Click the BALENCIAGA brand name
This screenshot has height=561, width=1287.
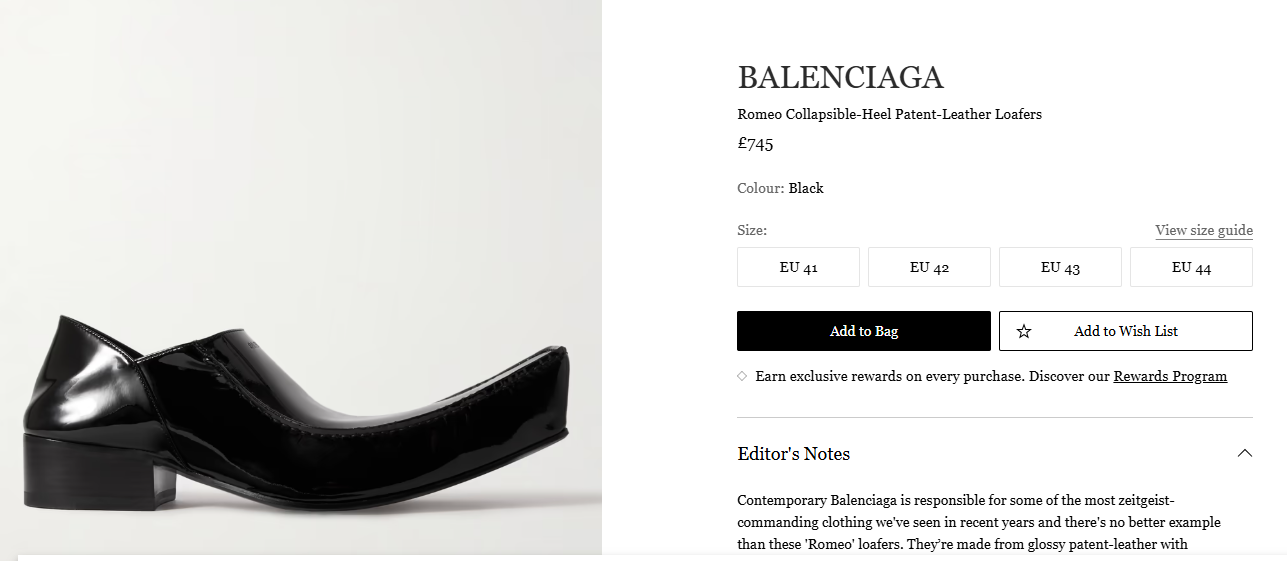(840, 77)
